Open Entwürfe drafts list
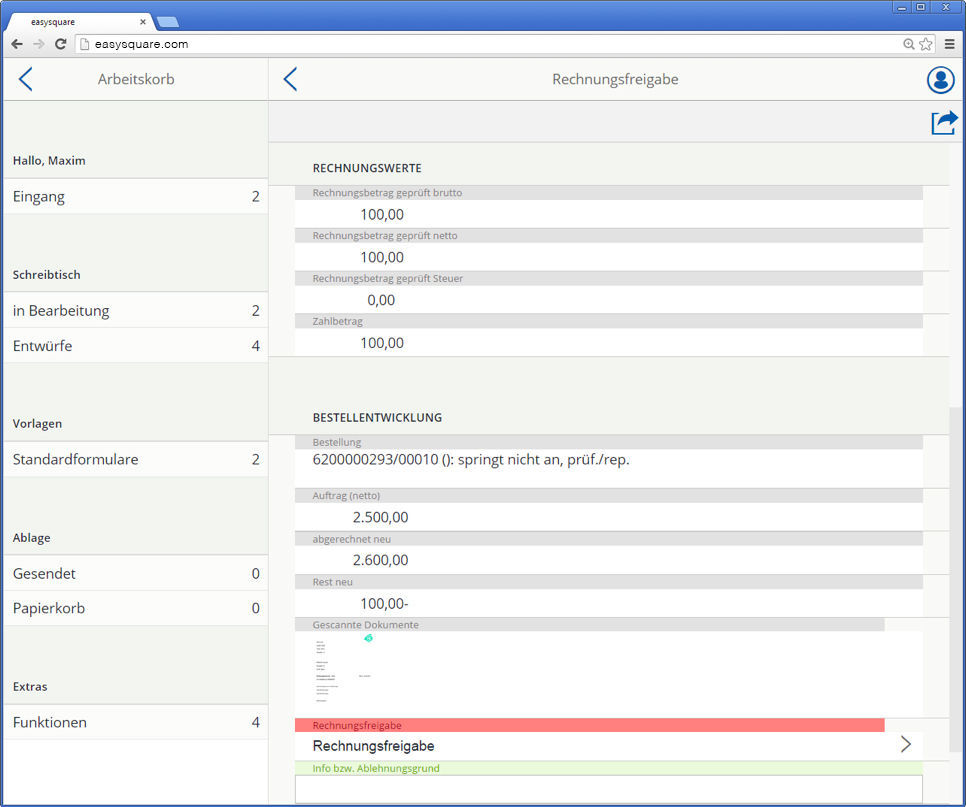 (x=135, y=346)
